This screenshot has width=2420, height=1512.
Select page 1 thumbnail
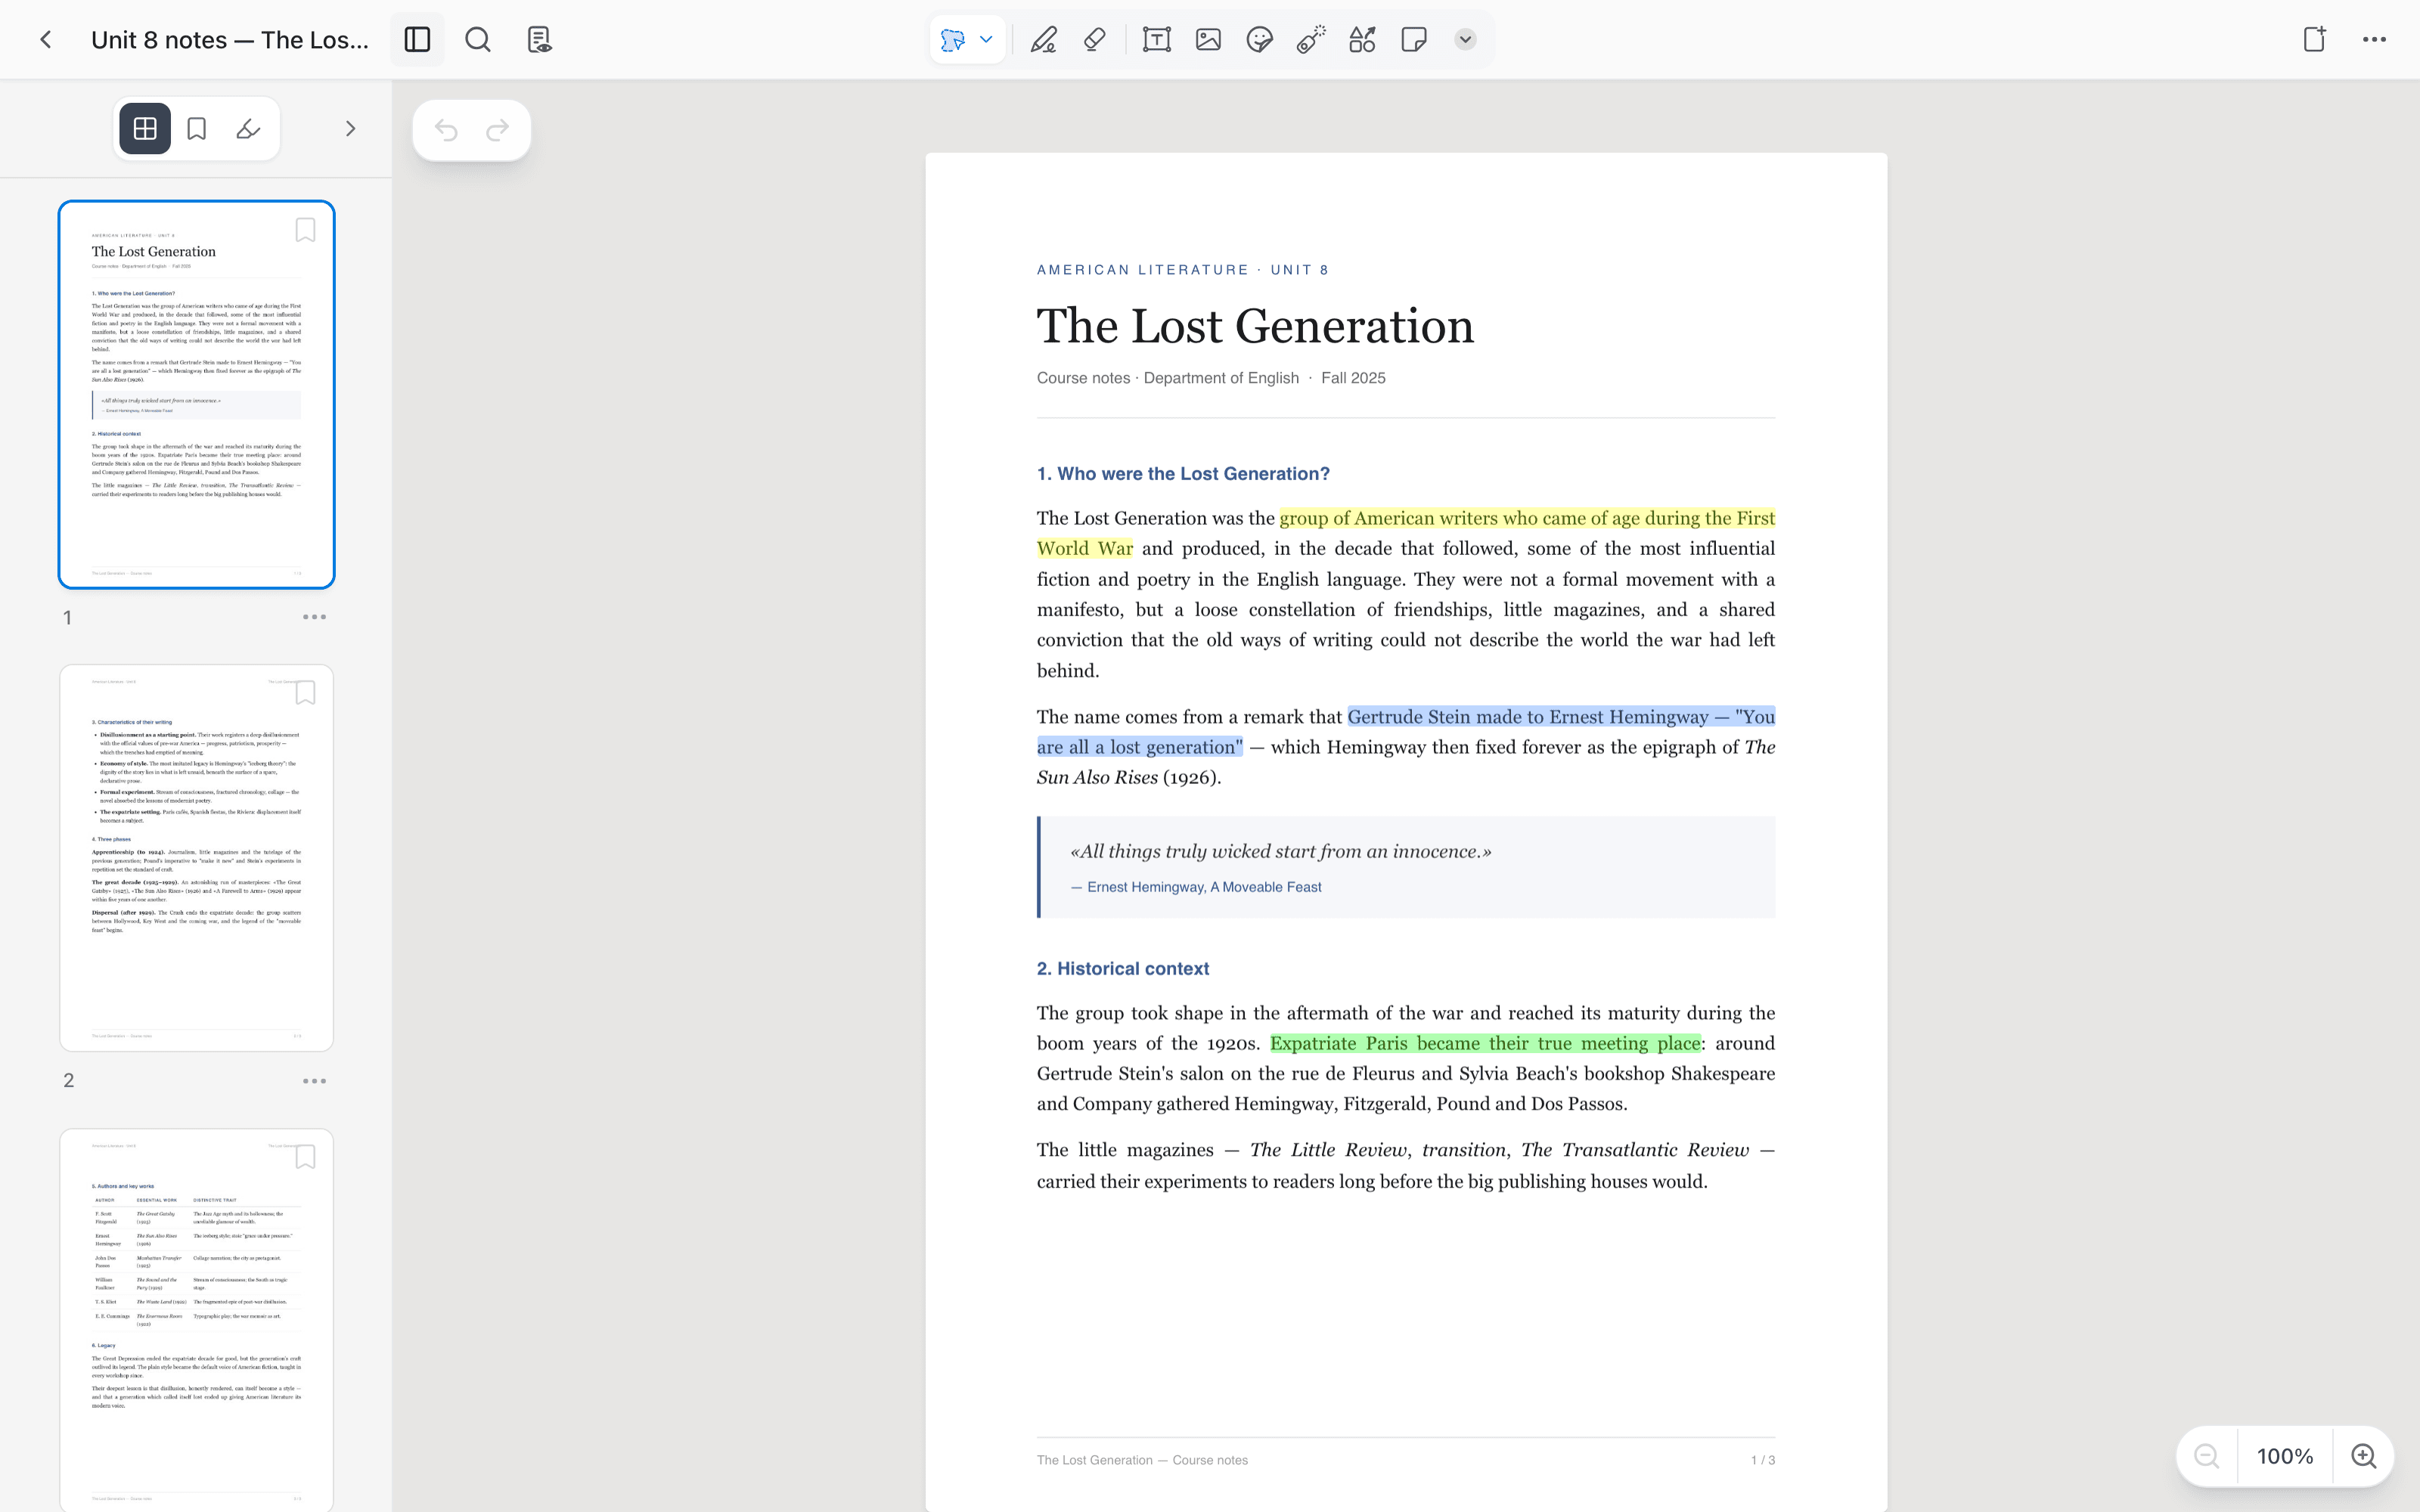pos(196,394)
